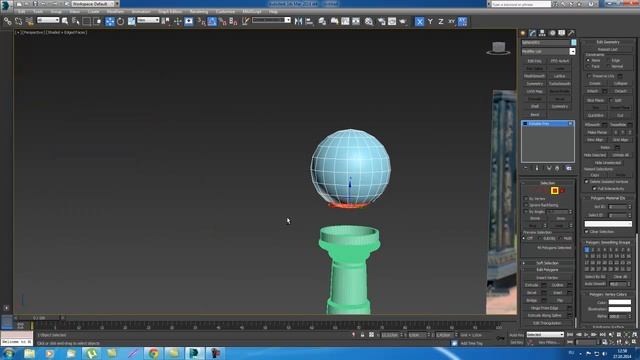Open the Modify command panel tab

point(533,33)
